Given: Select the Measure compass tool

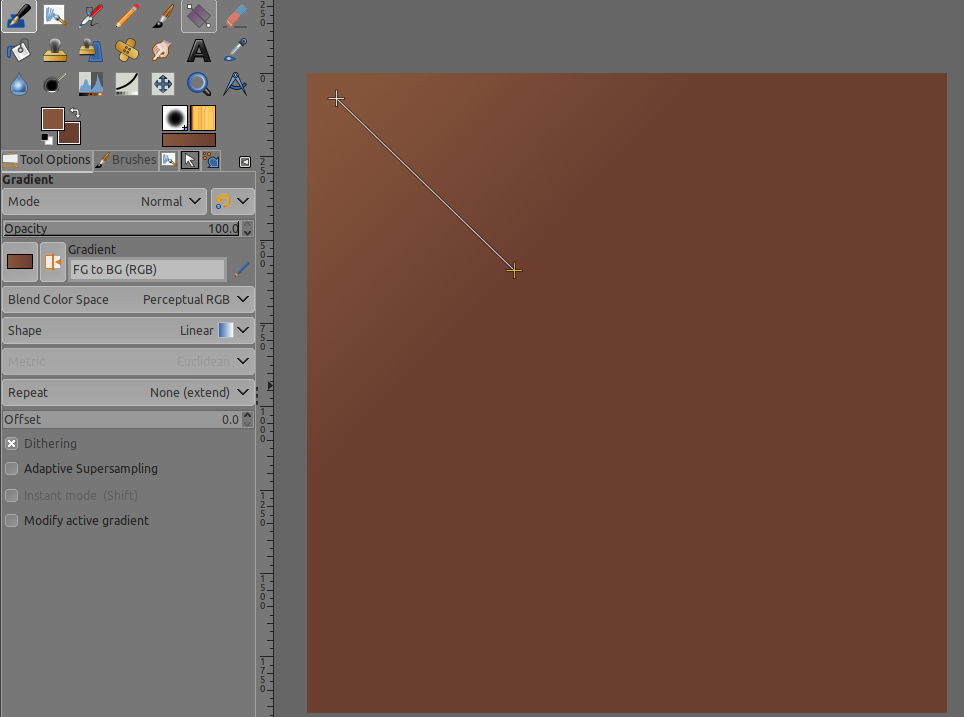Looking at the screenshot, I should coord(235,84).
